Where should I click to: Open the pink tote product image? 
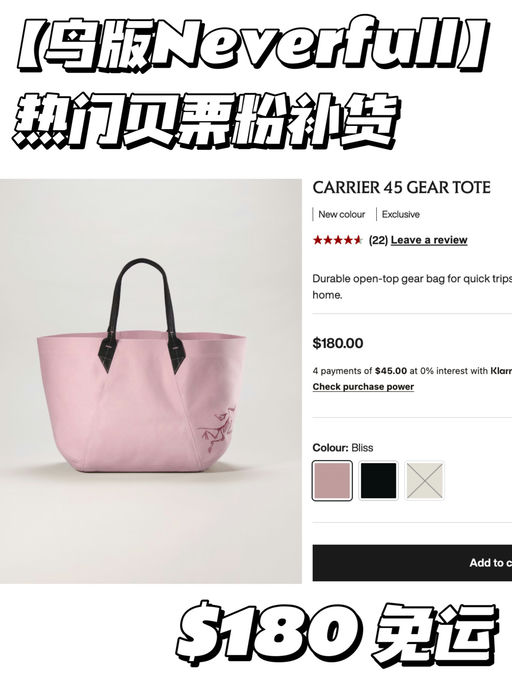tap(151, 381)
